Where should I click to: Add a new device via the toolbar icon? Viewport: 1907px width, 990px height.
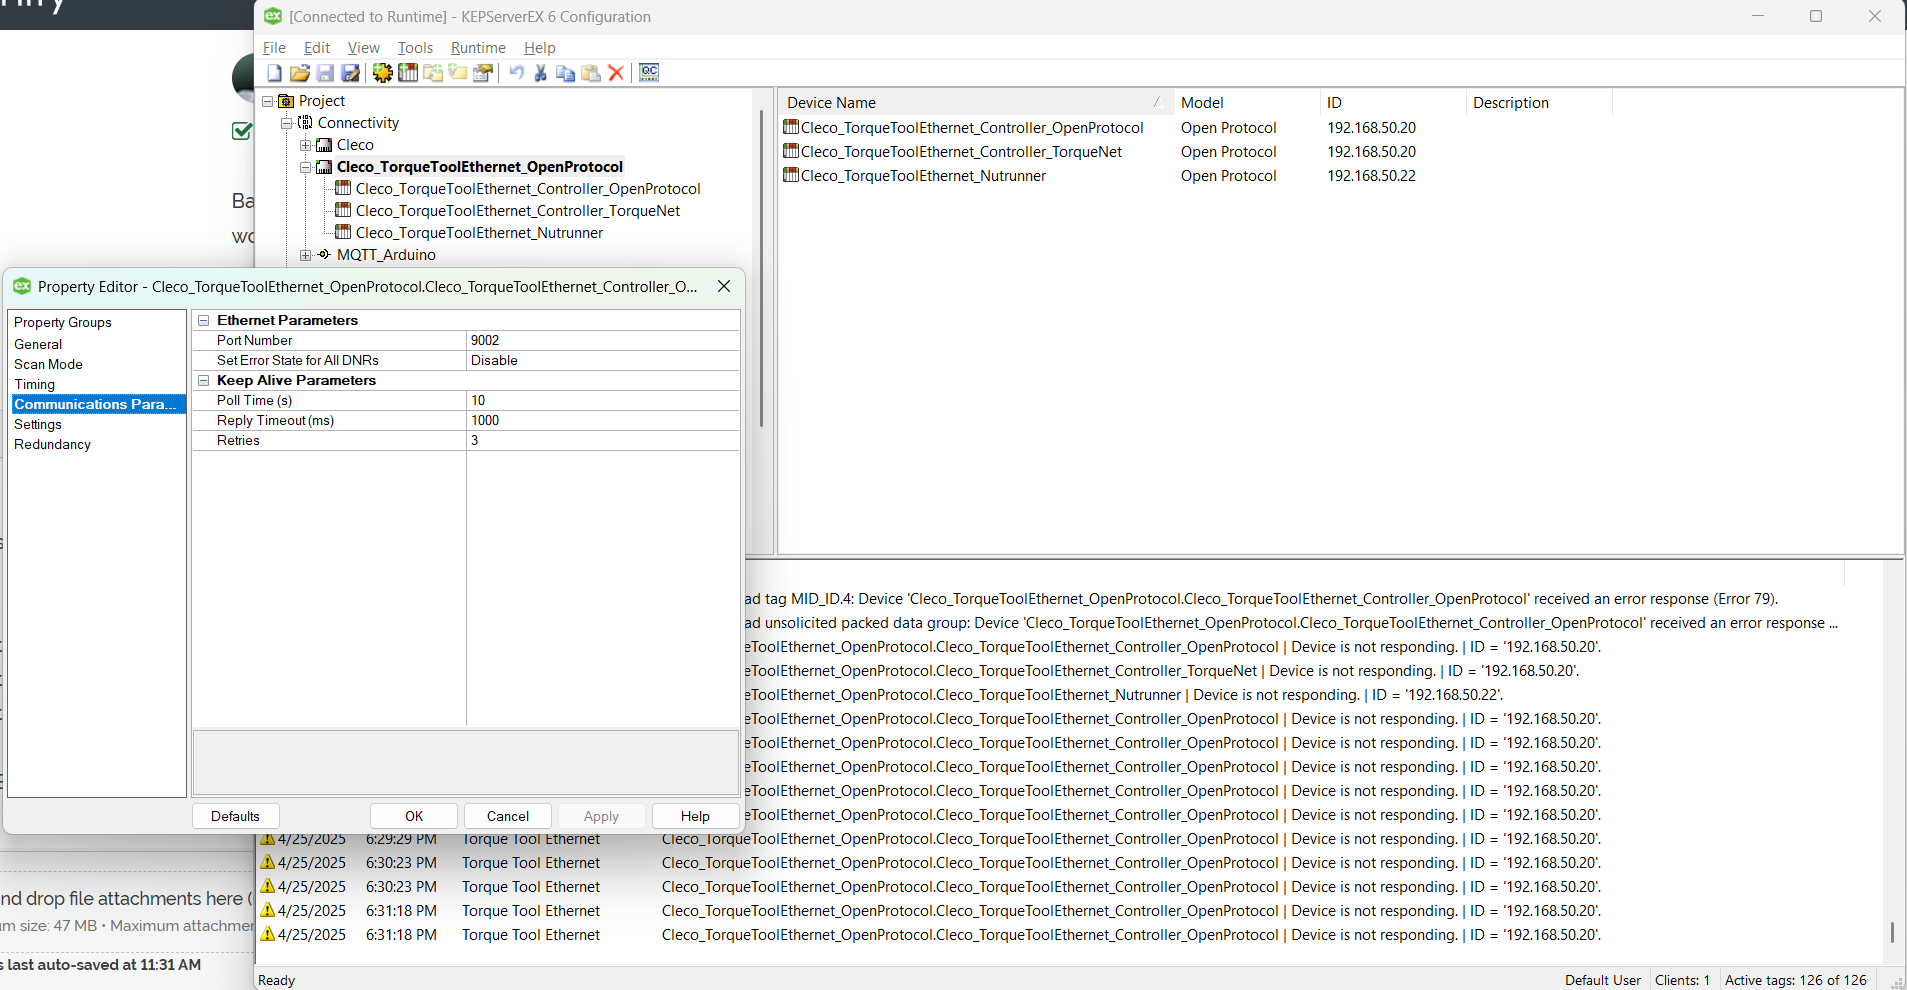(408, 73)
